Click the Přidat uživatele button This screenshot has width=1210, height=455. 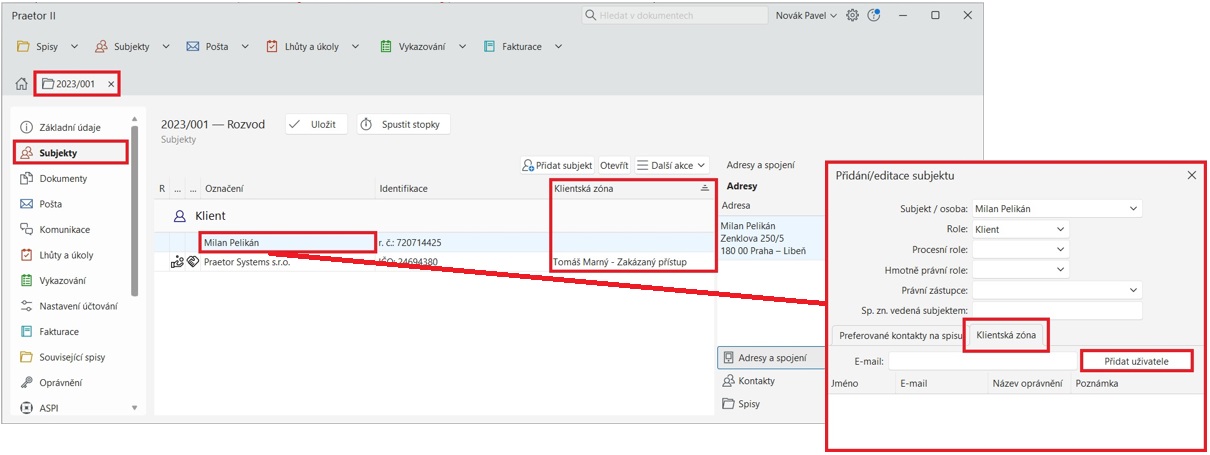pos(1136,360)
